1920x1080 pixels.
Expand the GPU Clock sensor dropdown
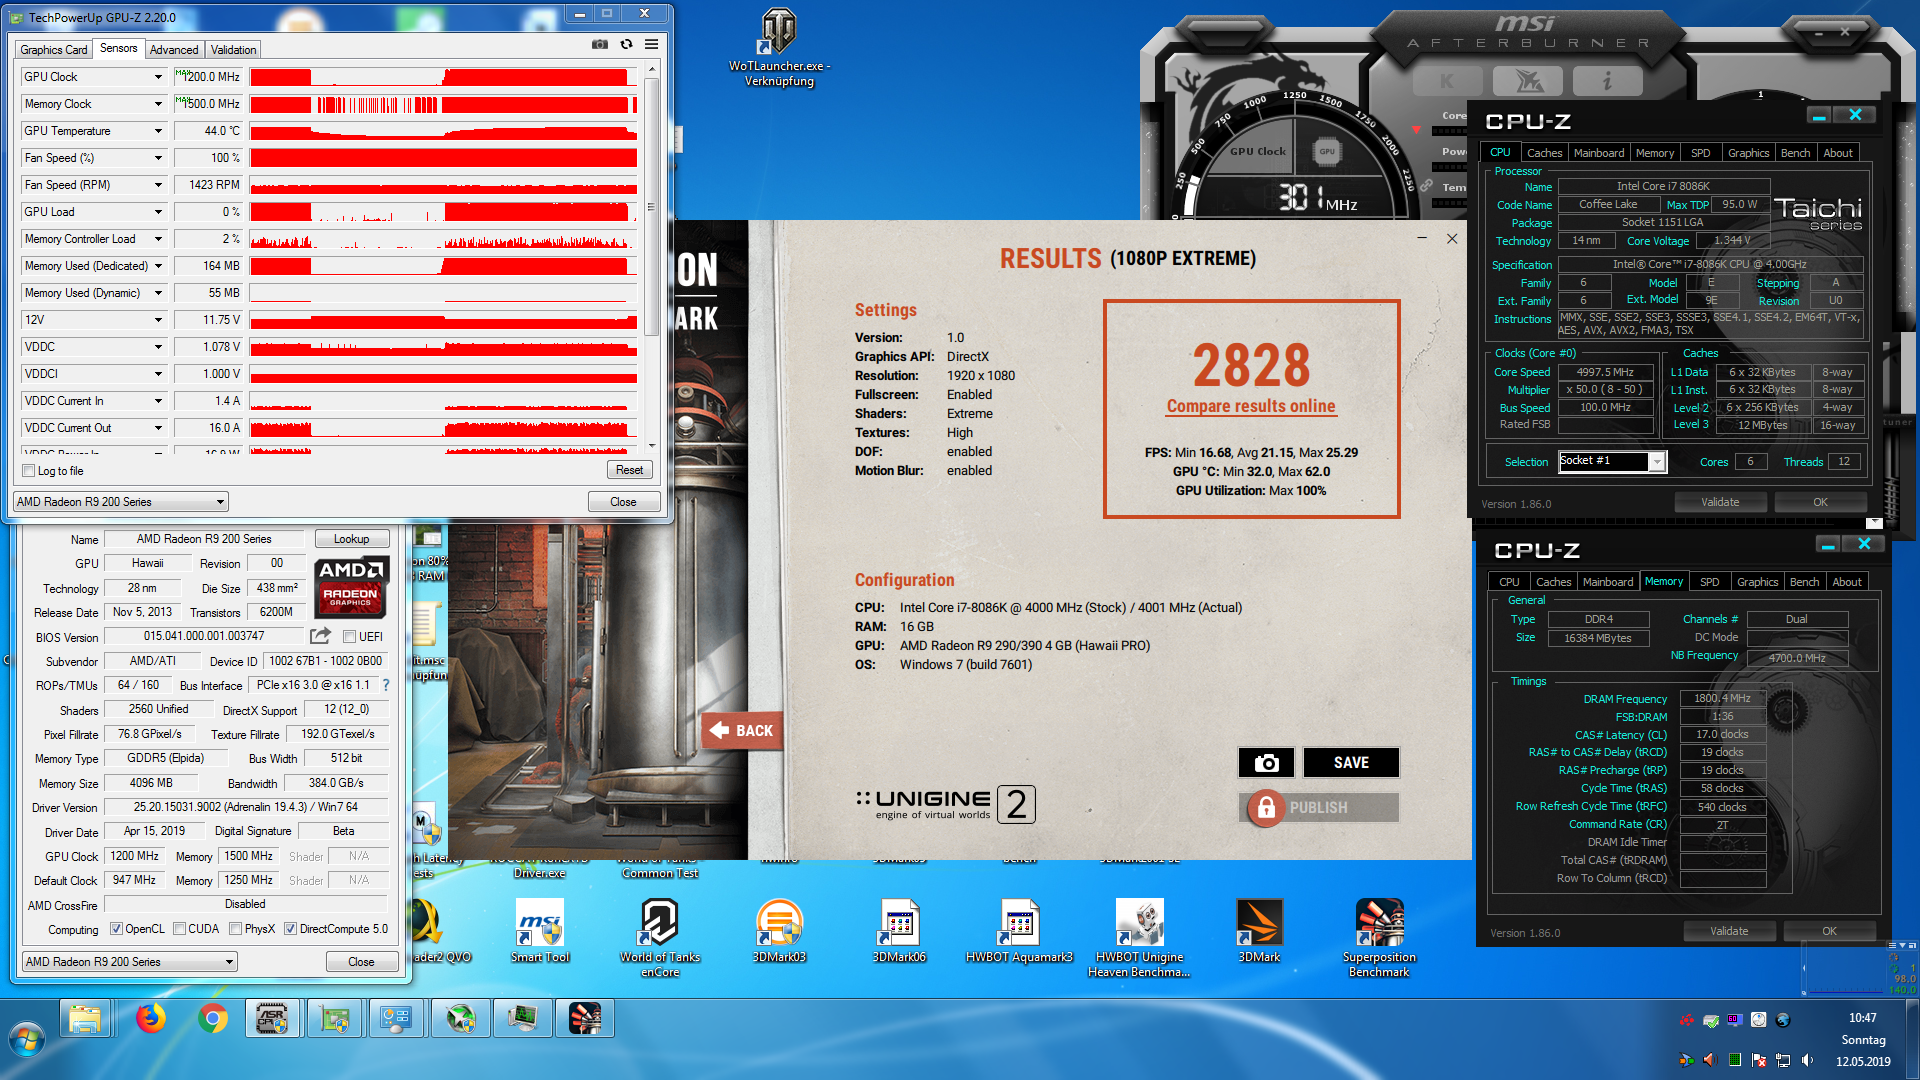158,77
